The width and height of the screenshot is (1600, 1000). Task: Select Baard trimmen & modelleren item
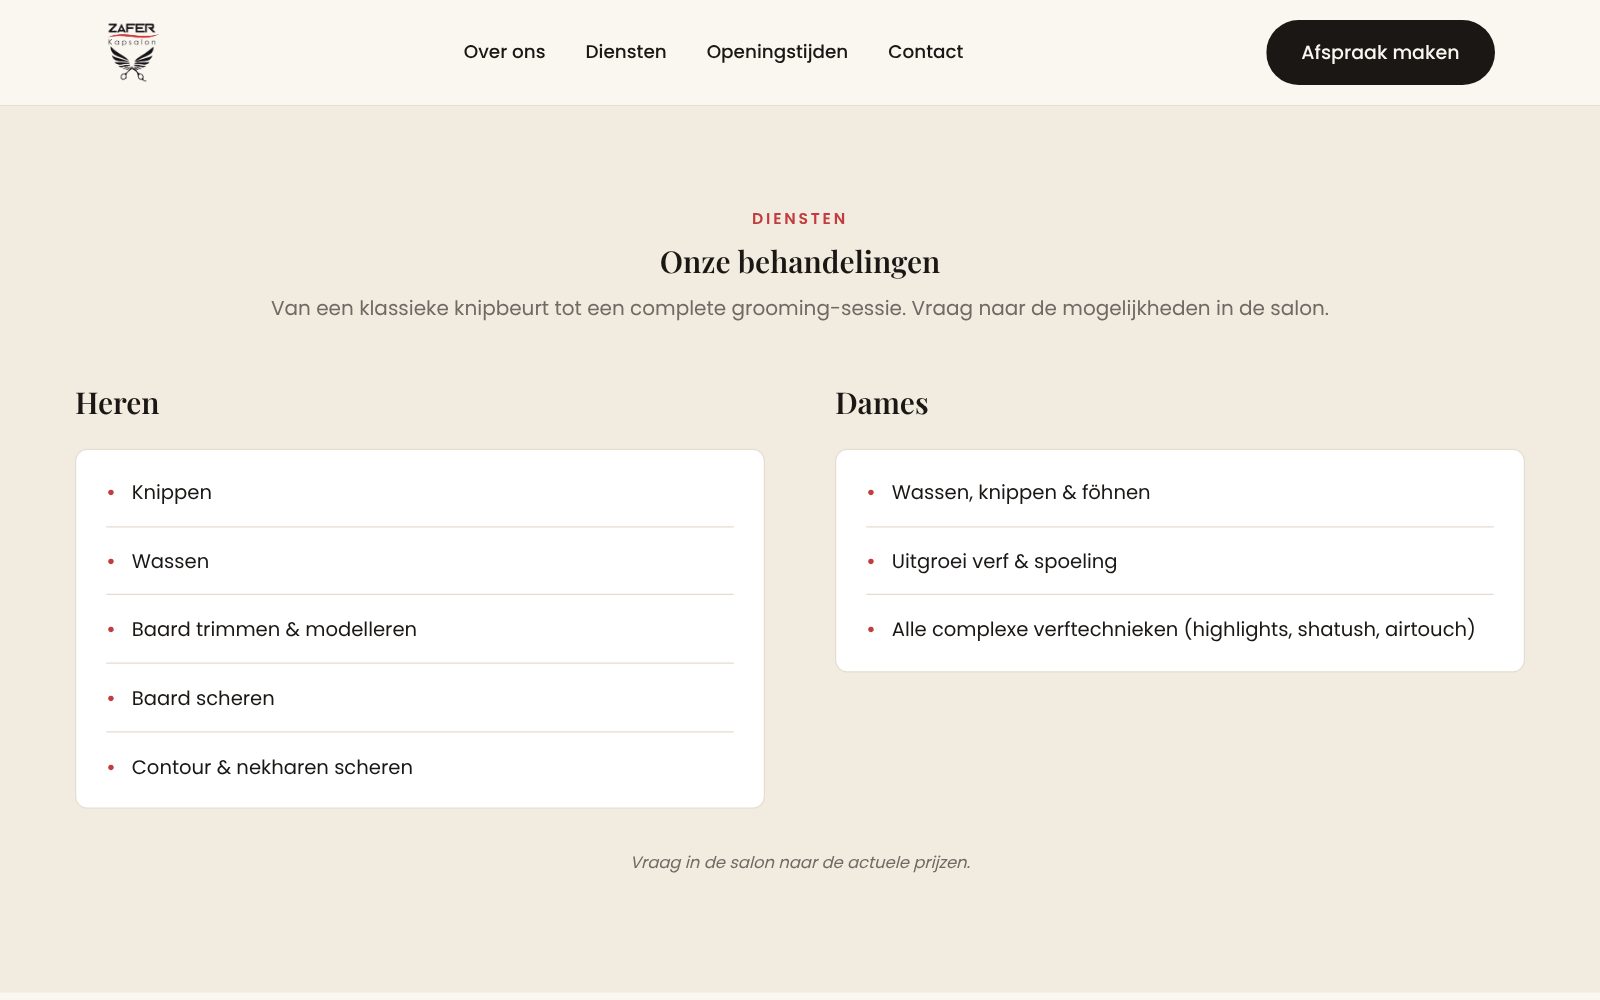click(x=420, y=629)
